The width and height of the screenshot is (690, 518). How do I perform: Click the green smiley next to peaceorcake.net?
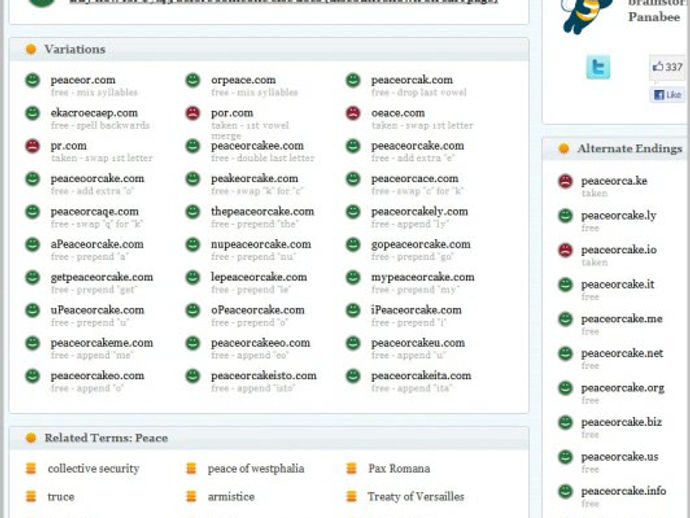point(565,354)
